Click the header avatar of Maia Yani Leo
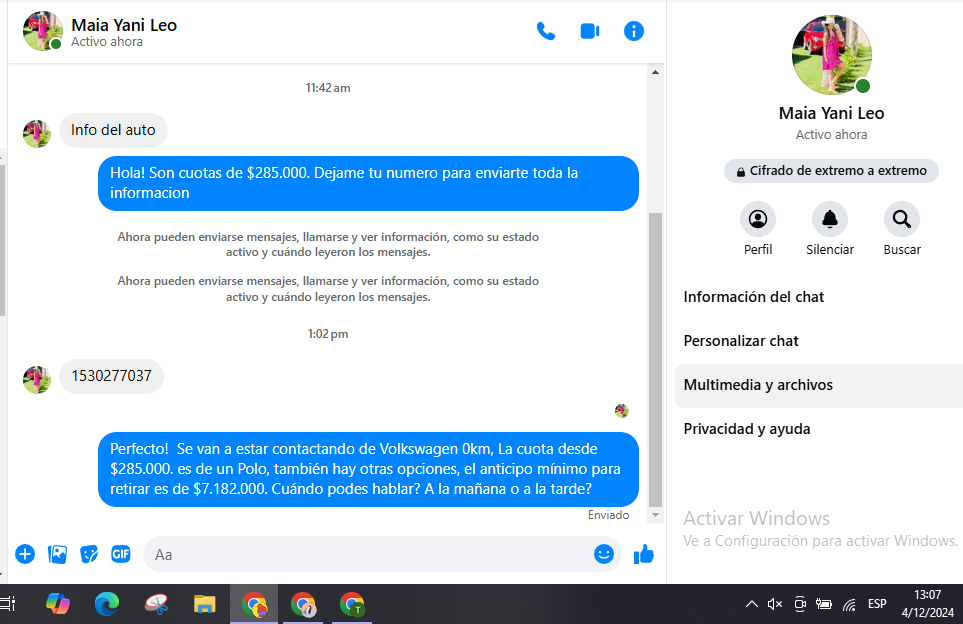The width and height of the screenshot is (963, 624). click(x=42, y=31)
